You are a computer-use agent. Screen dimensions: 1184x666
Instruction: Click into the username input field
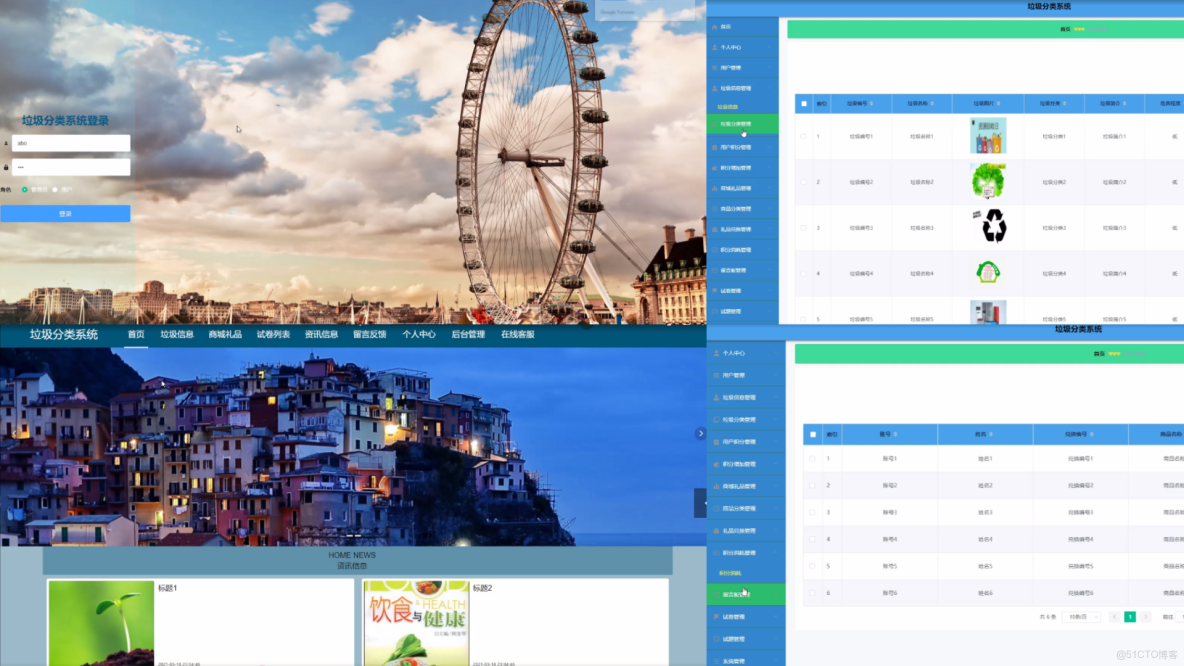[x=71, y=143]
